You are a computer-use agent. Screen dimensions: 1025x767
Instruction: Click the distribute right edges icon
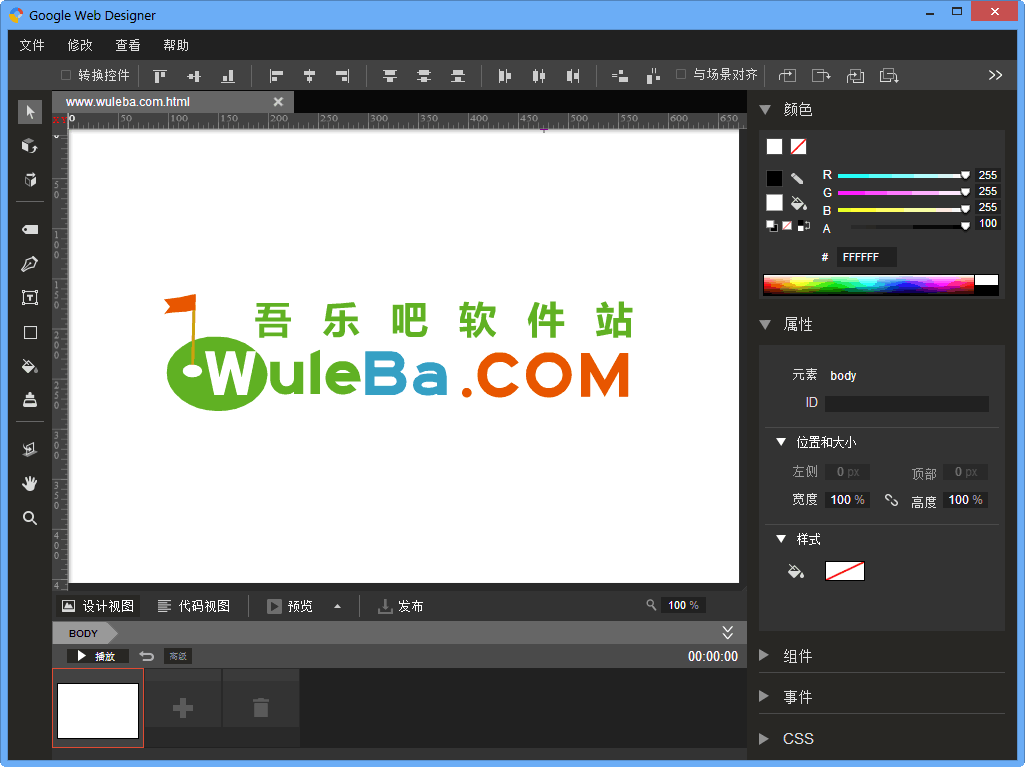pos(573,76)
